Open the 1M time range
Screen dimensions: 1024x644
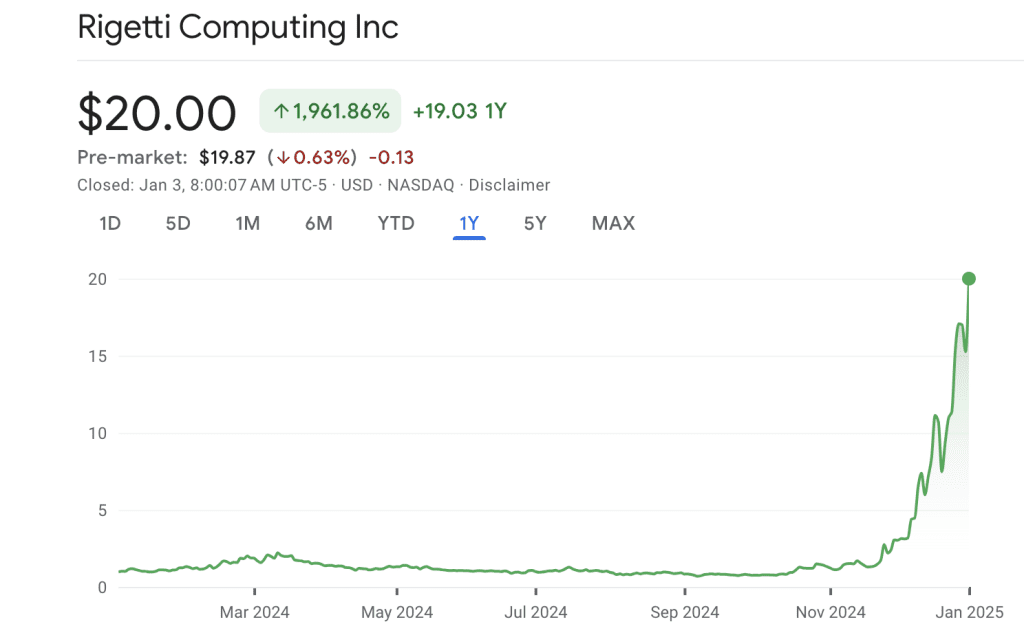point(246,223)
